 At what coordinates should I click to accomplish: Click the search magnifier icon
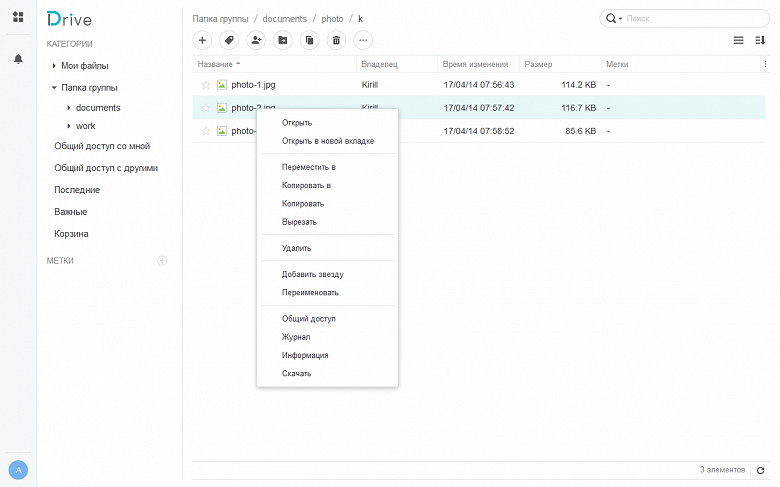[610, 18]
